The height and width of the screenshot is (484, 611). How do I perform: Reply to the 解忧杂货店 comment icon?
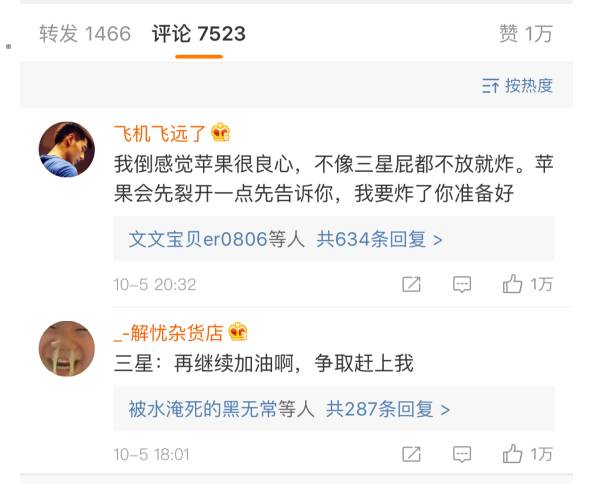(x=462, y=454)
